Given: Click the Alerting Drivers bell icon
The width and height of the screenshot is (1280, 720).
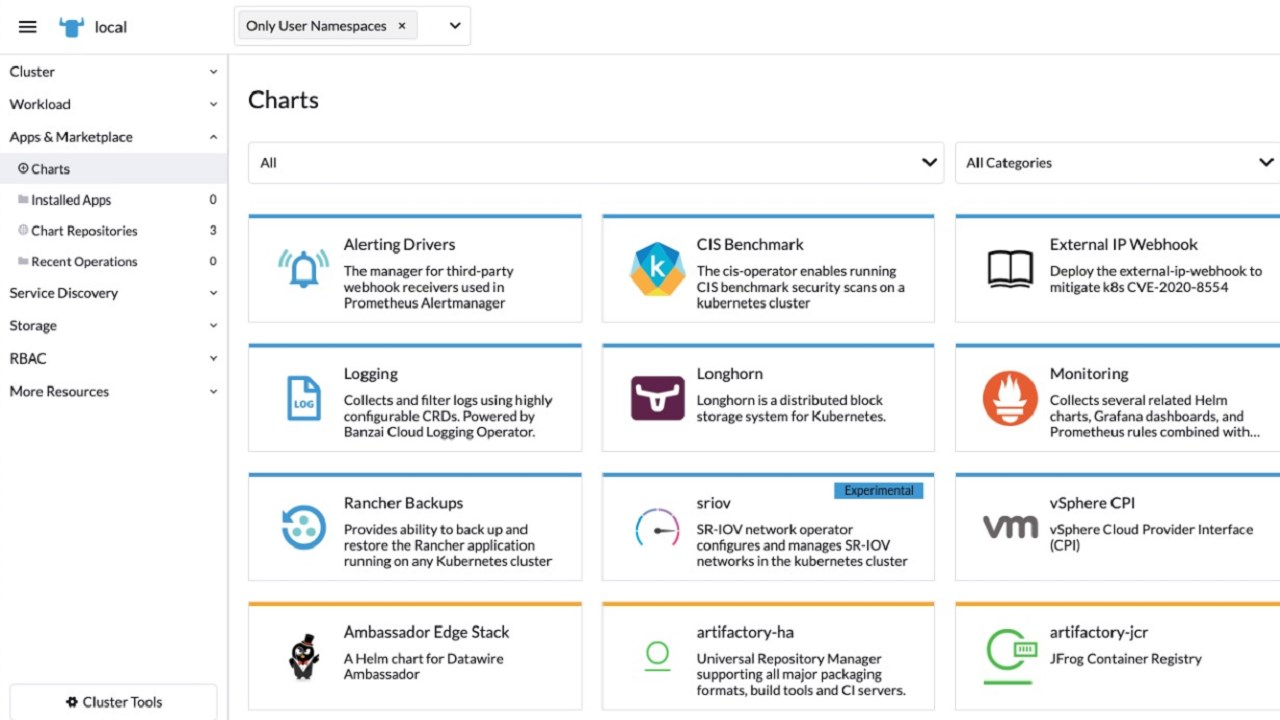Looking at the screenshot, I should 303,269.
